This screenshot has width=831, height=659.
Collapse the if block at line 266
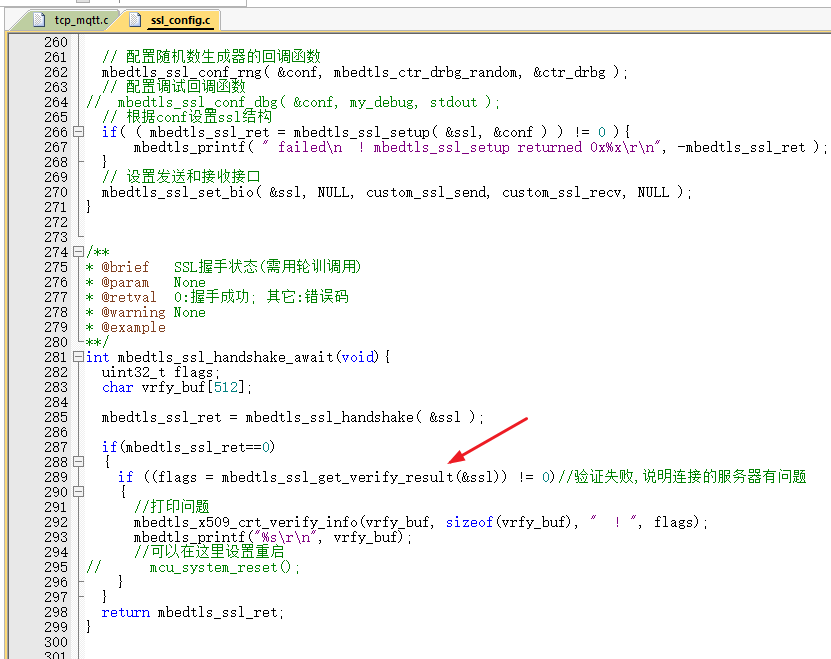click(x=78, y=131)
